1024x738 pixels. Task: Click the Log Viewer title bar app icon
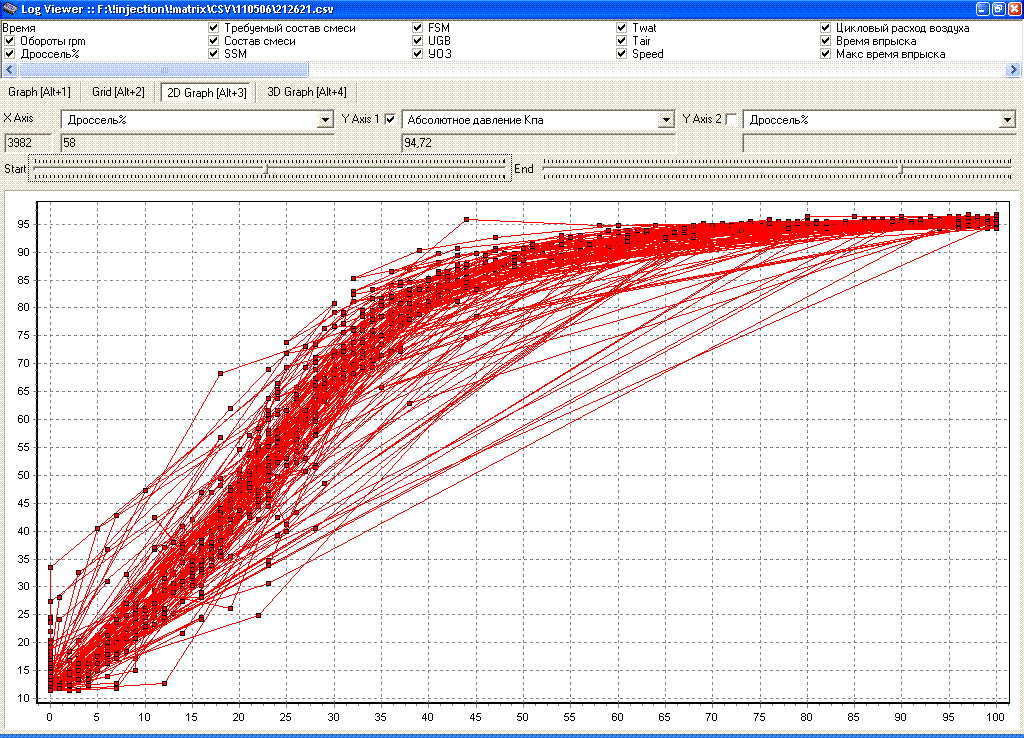tap(9, 8)
